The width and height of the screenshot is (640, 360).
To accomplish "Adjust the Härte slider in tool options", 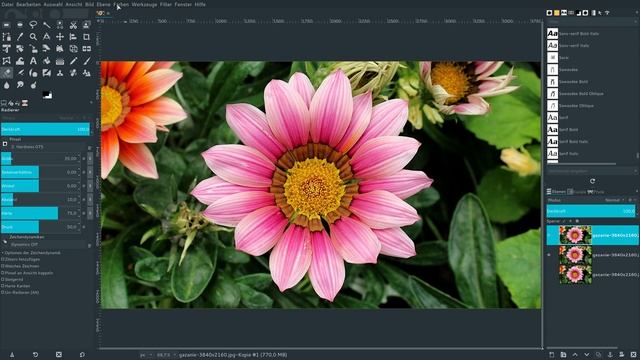I will [40, 213].
